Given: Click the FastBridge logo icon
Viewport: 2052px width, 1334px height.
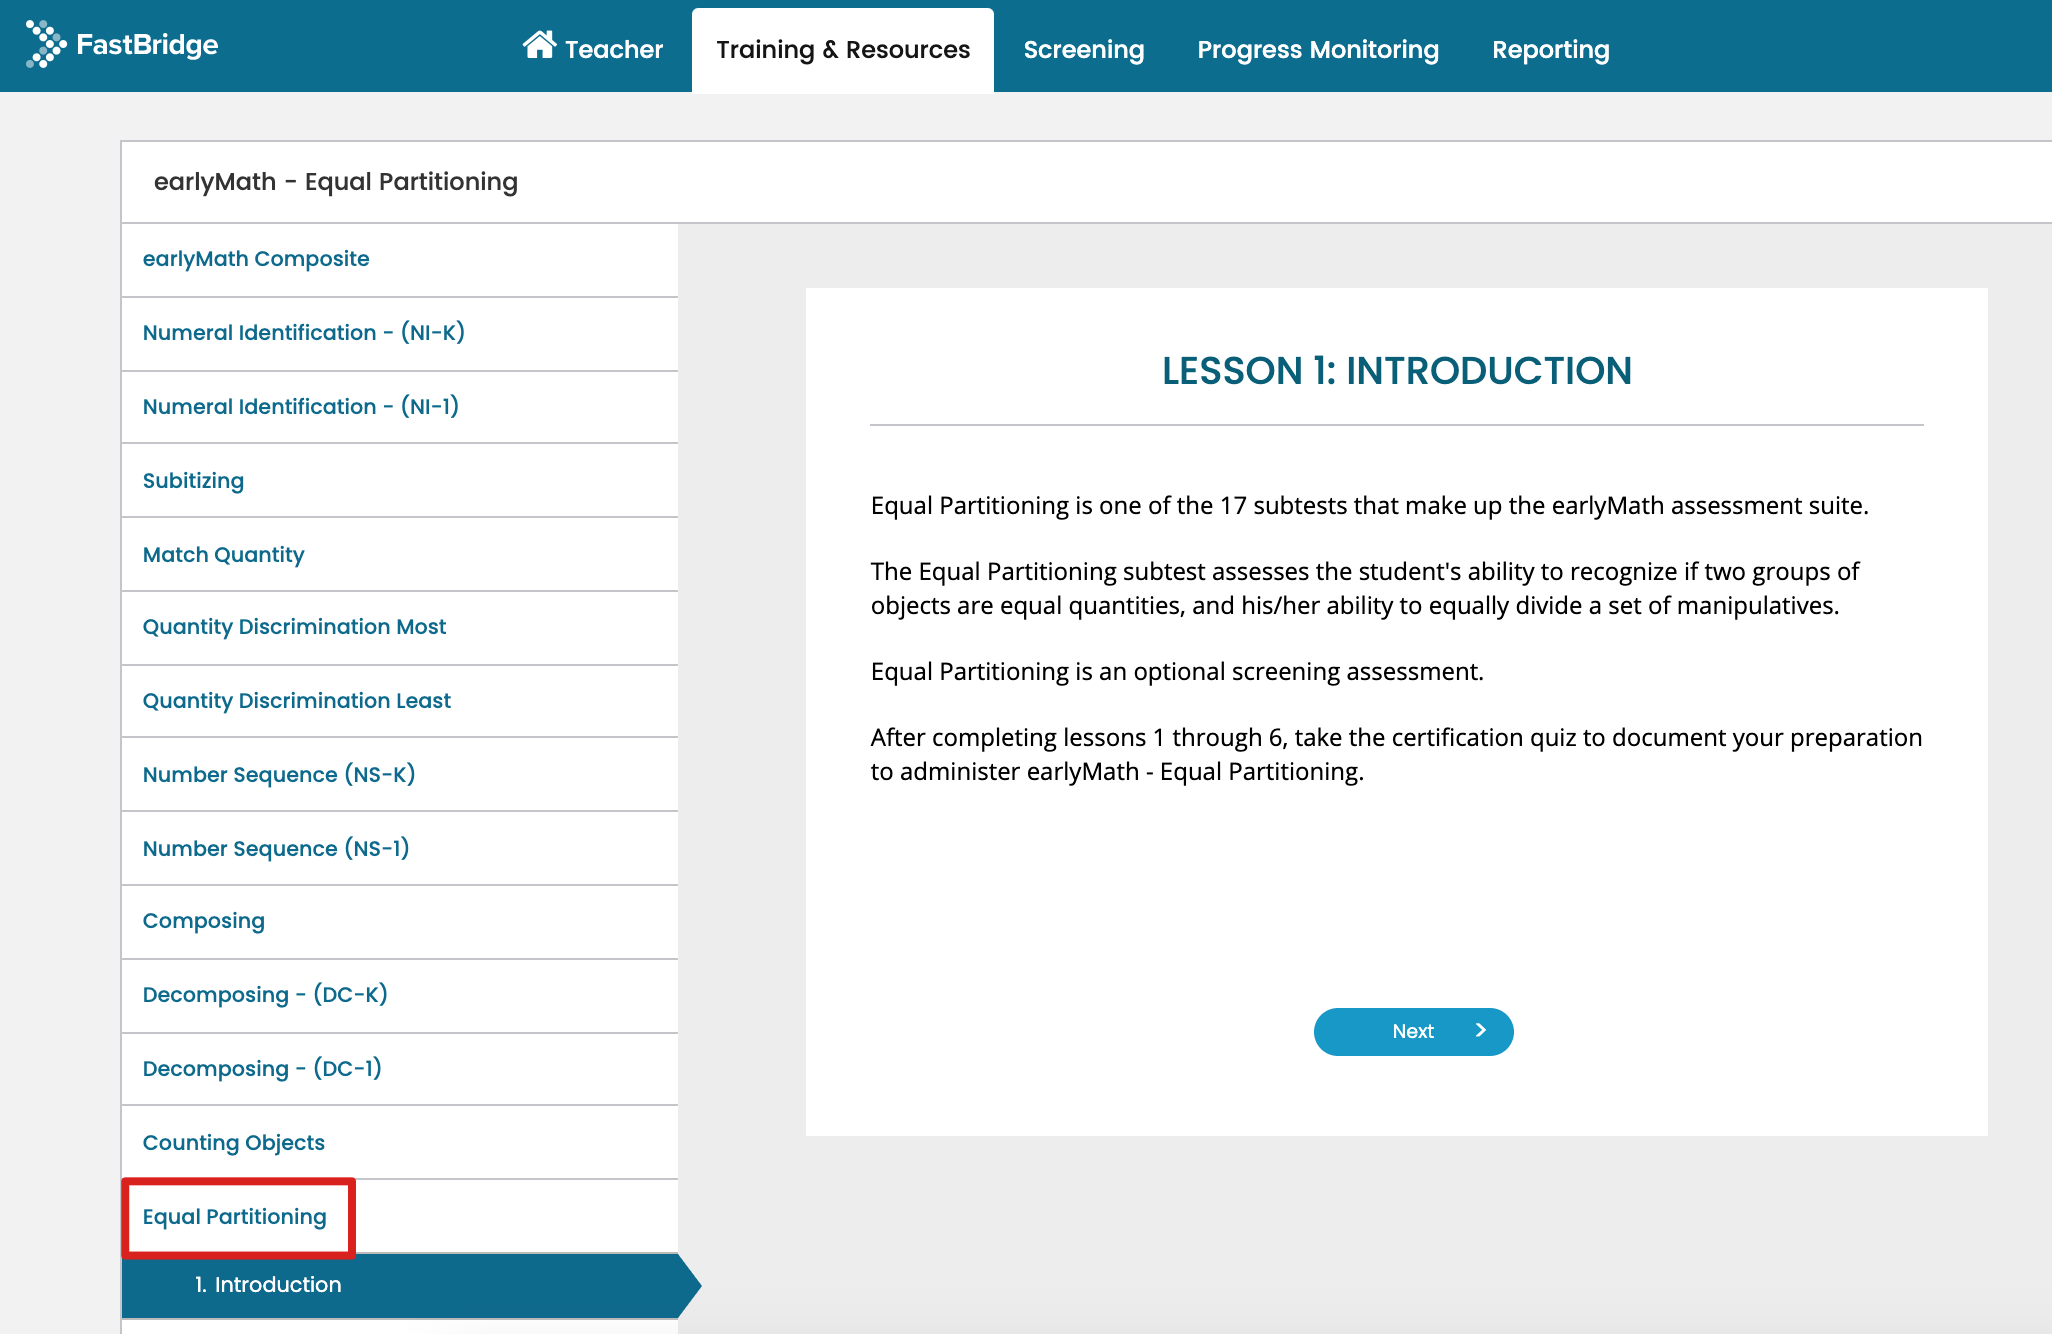Looking at the screenshot, I should pyautogui.click(x=45, y=44).
